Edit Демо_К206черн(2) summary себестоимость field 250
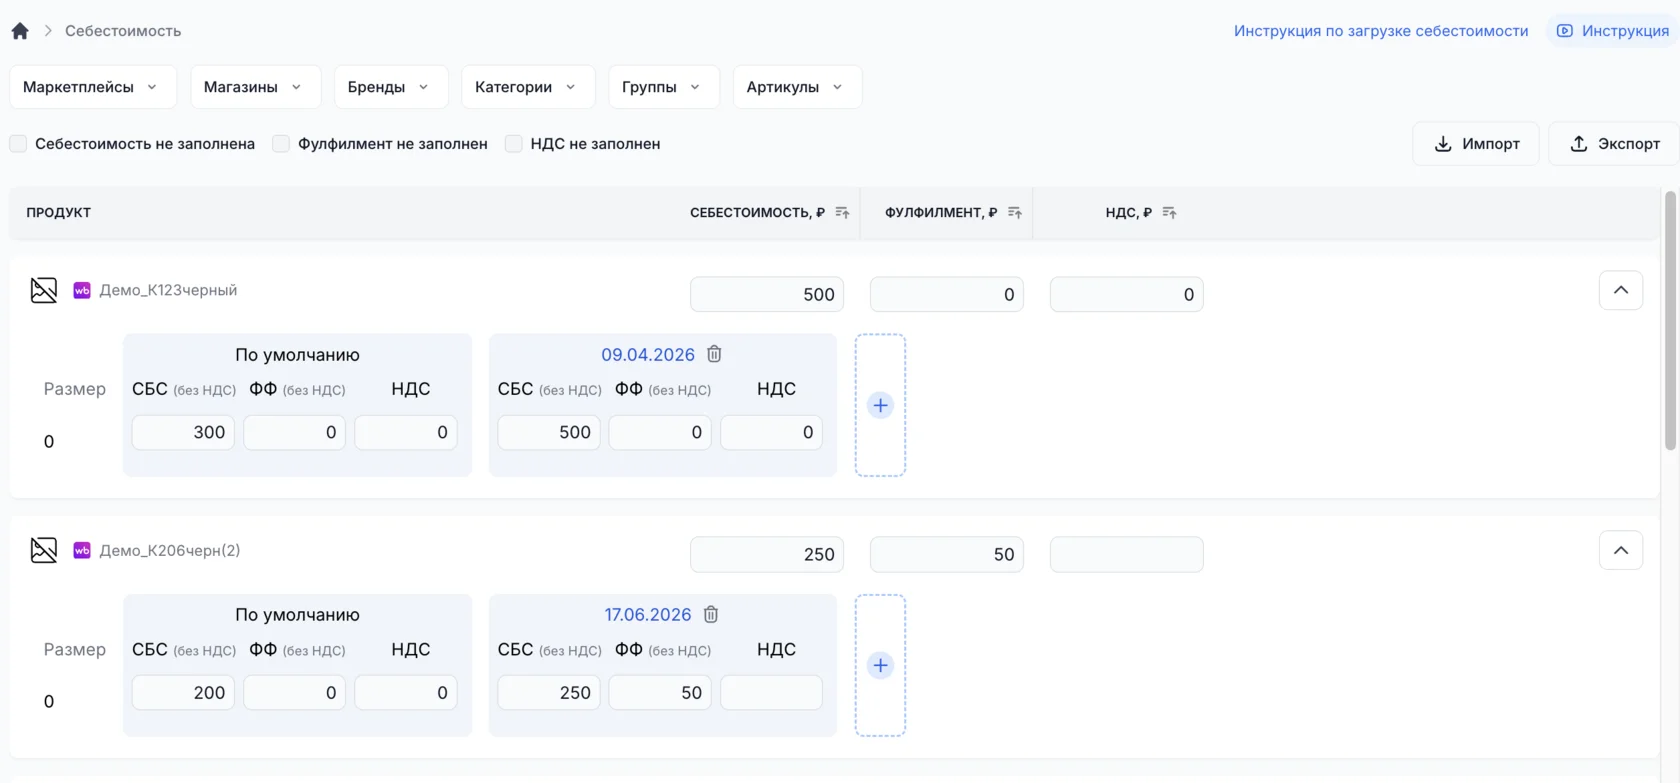The height and width of the screenshot is (783, 1680). coord(767,554)
